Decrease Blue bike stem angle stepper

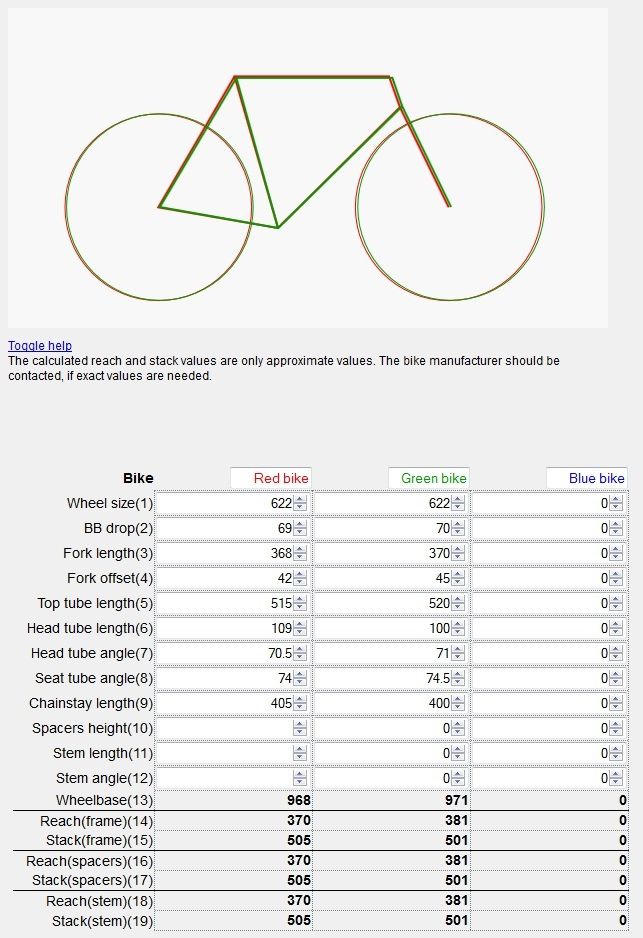click(x=616, y=782)
